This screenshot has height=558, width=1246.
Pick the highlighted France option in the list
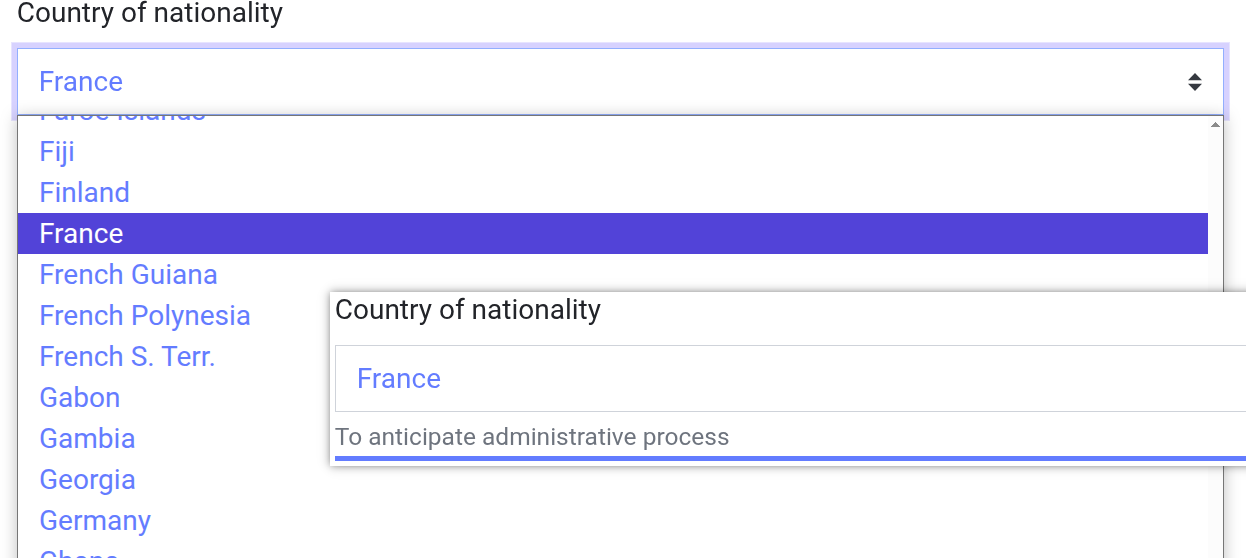[x=82, y=234]
